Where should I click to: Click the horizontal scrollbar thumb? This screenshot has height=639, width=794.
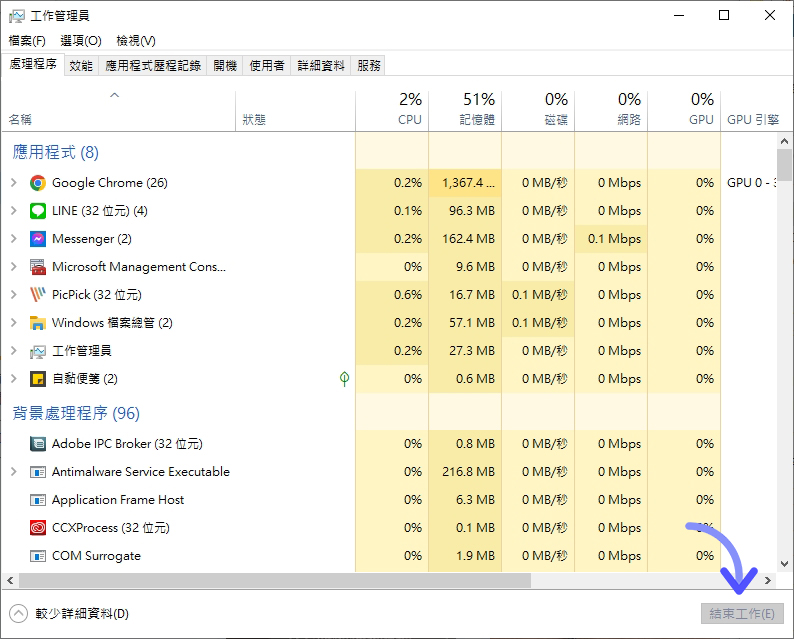click(x=275, y=581)
